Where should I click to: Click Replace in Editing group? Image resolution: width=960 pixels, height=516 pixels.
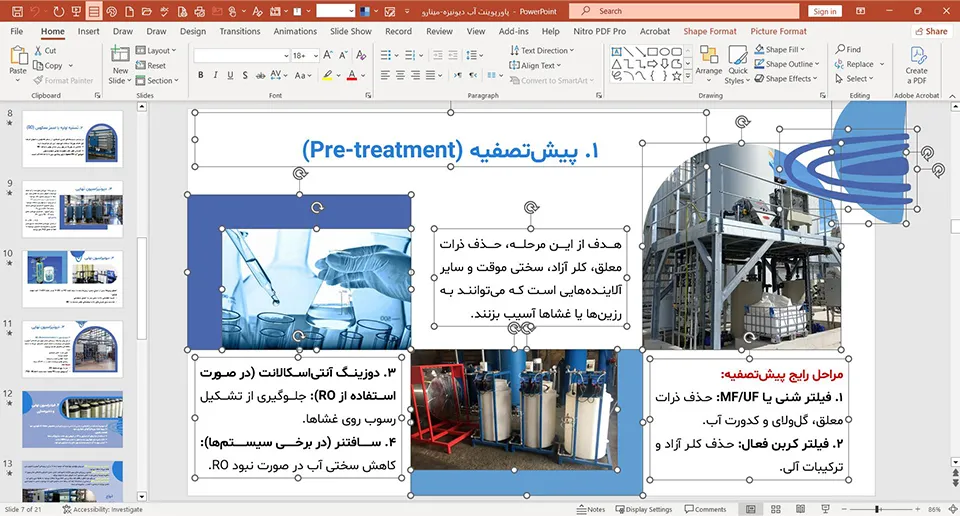coord(860,64)
